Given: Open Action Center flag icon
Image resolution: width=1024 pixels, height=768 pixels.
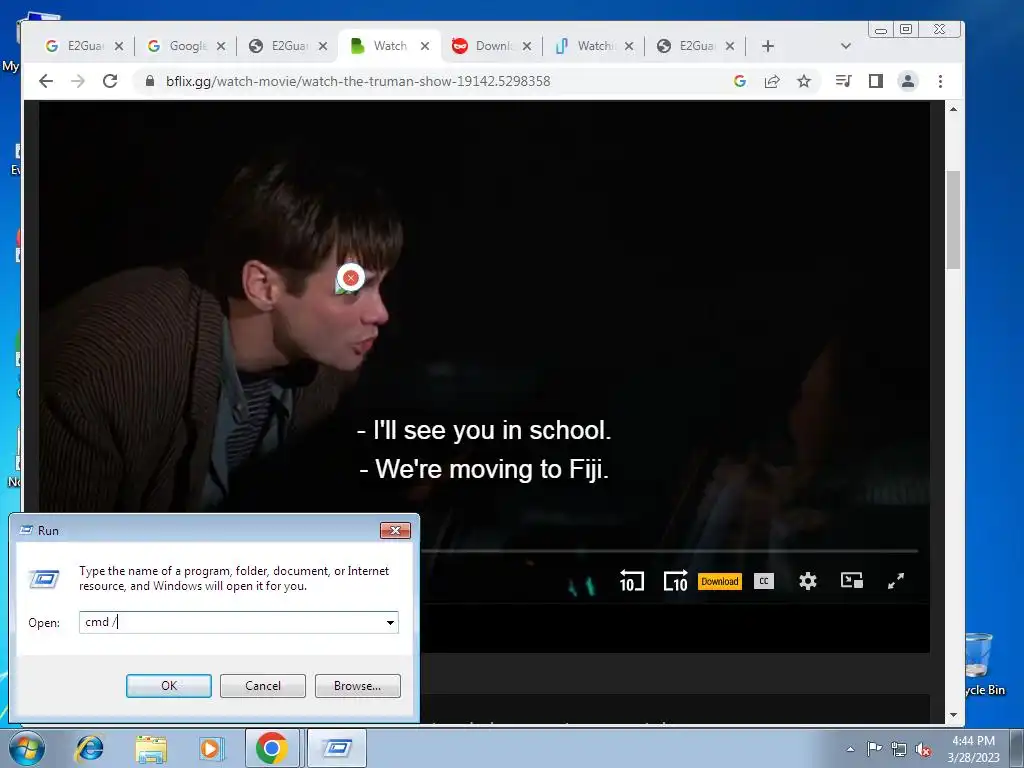Looking at the screenshot, I should (x=874, y=749).
